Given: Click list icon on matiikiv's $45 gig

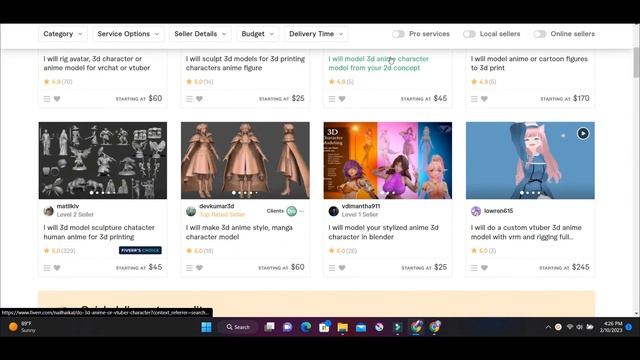Looking at the screenshot, I should click(47, 268).
